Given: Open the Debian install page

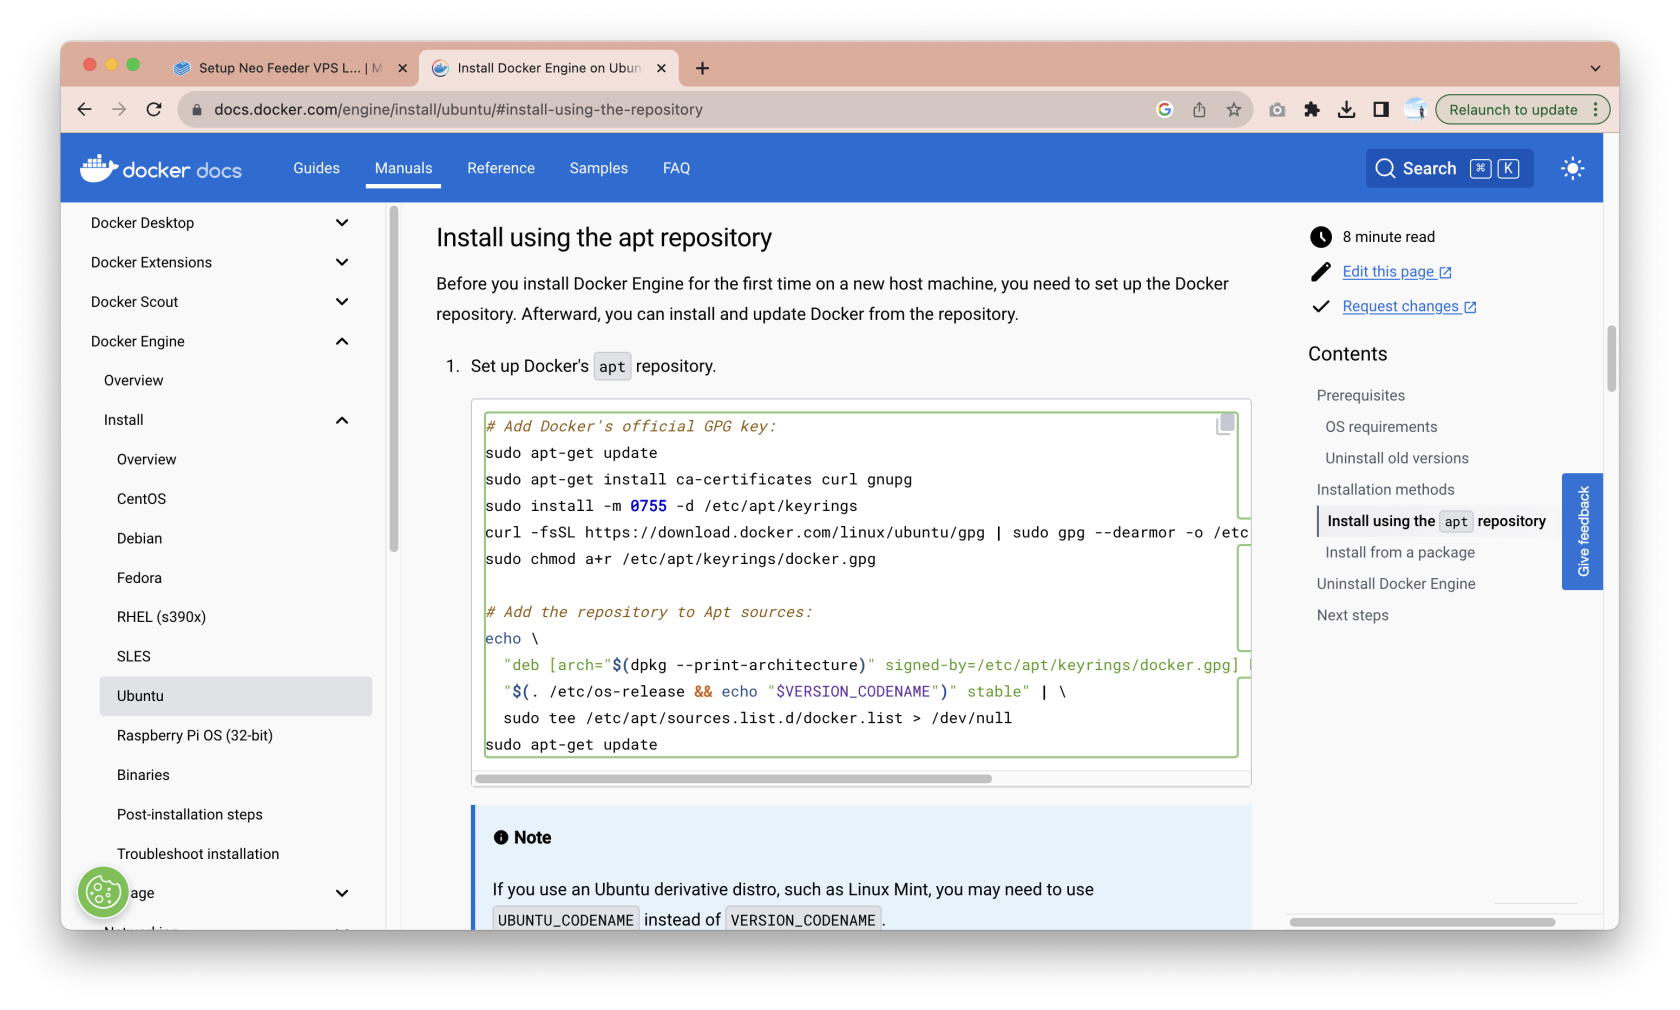Looking at the screenshot, I should pos(139,538).
